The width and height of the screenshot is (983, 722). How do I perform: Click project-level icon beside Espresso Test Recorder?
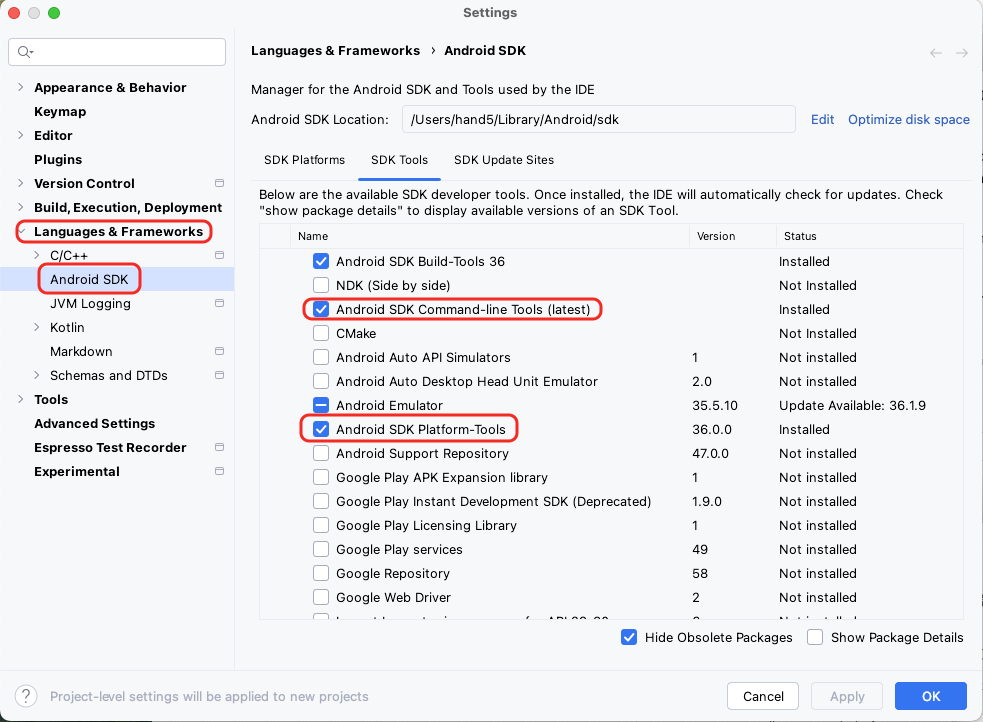click(219, 447)
